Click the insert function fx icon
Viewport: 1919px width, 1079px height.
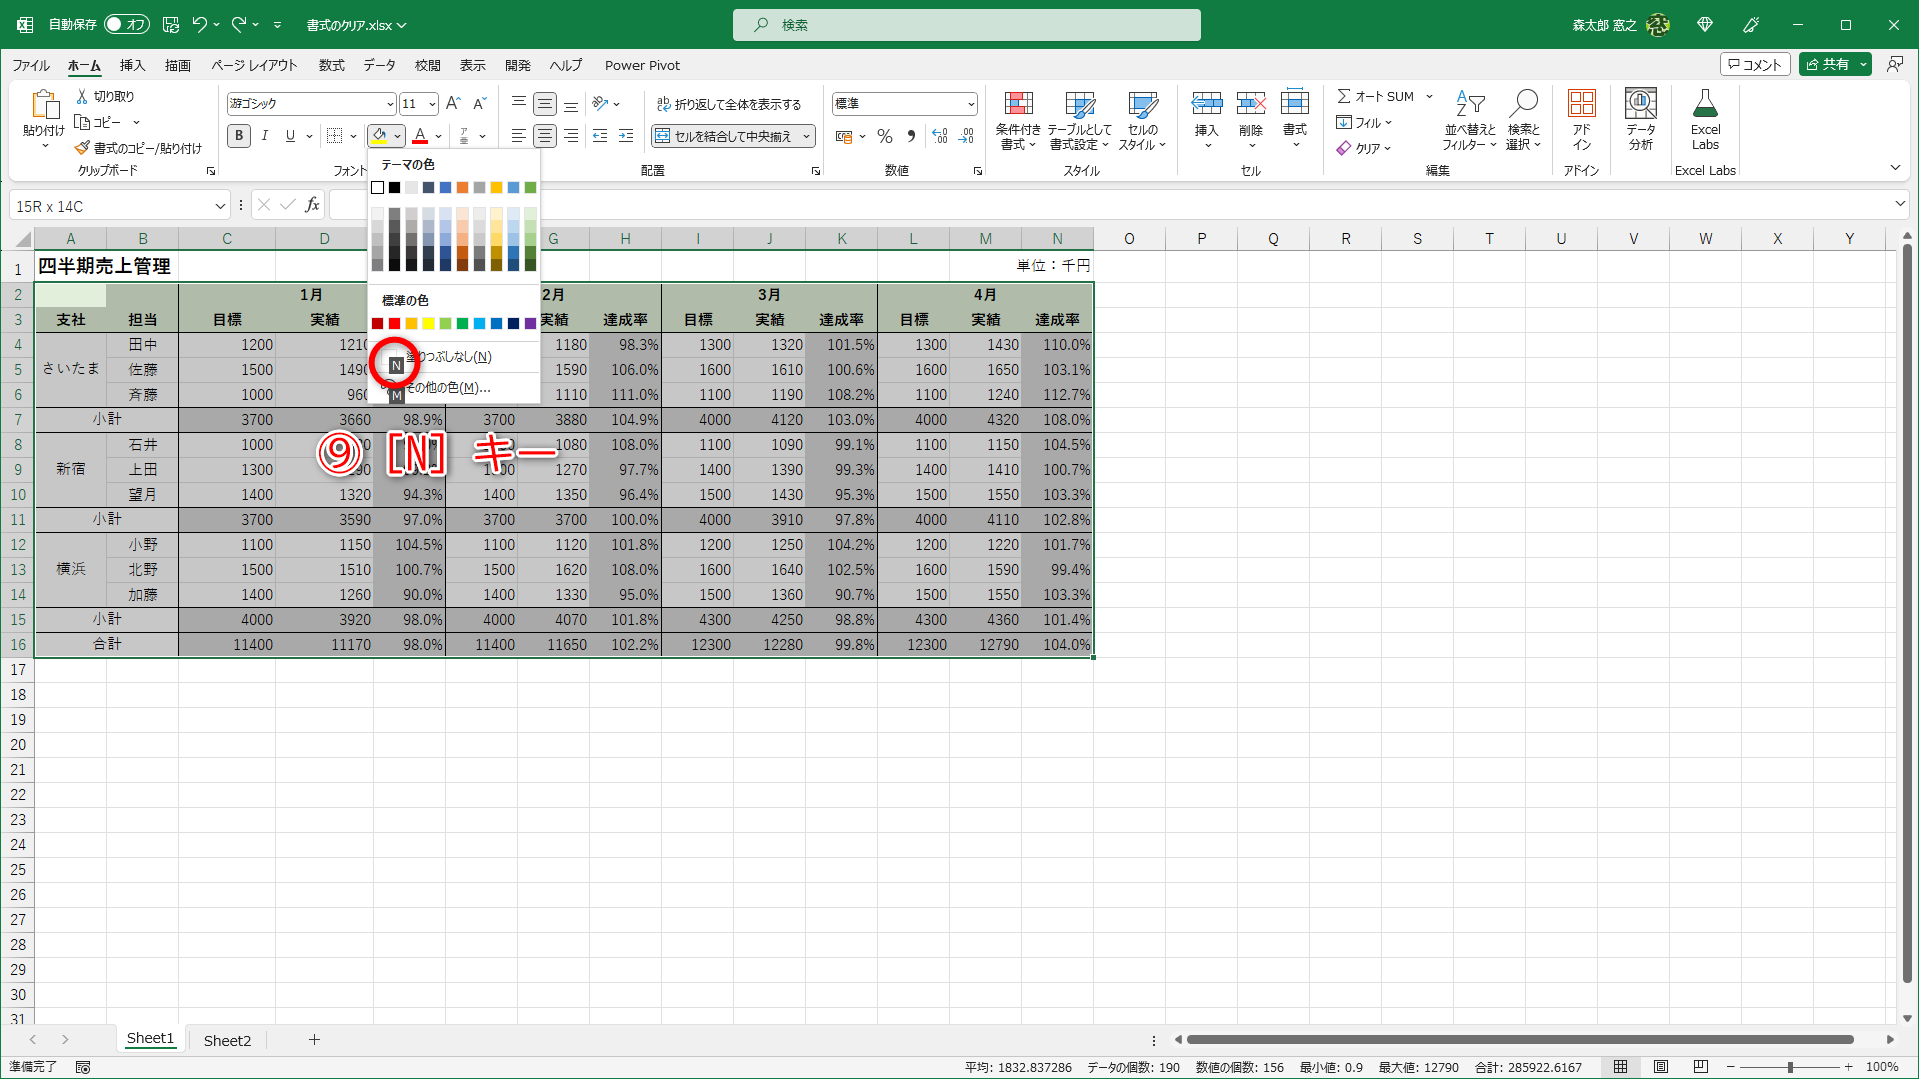(313, 205)
